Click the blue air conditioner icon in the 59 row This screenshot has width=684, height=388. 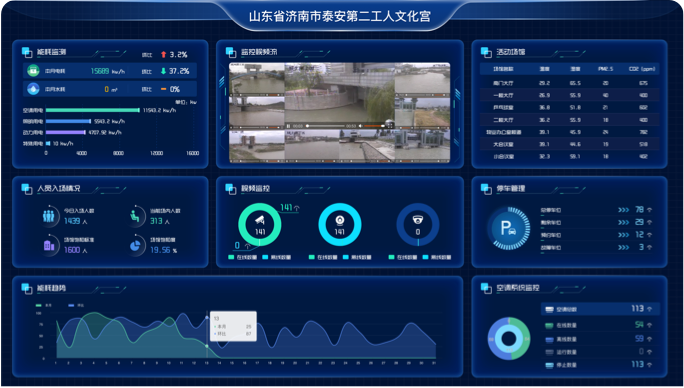click(x=549, y=339)
